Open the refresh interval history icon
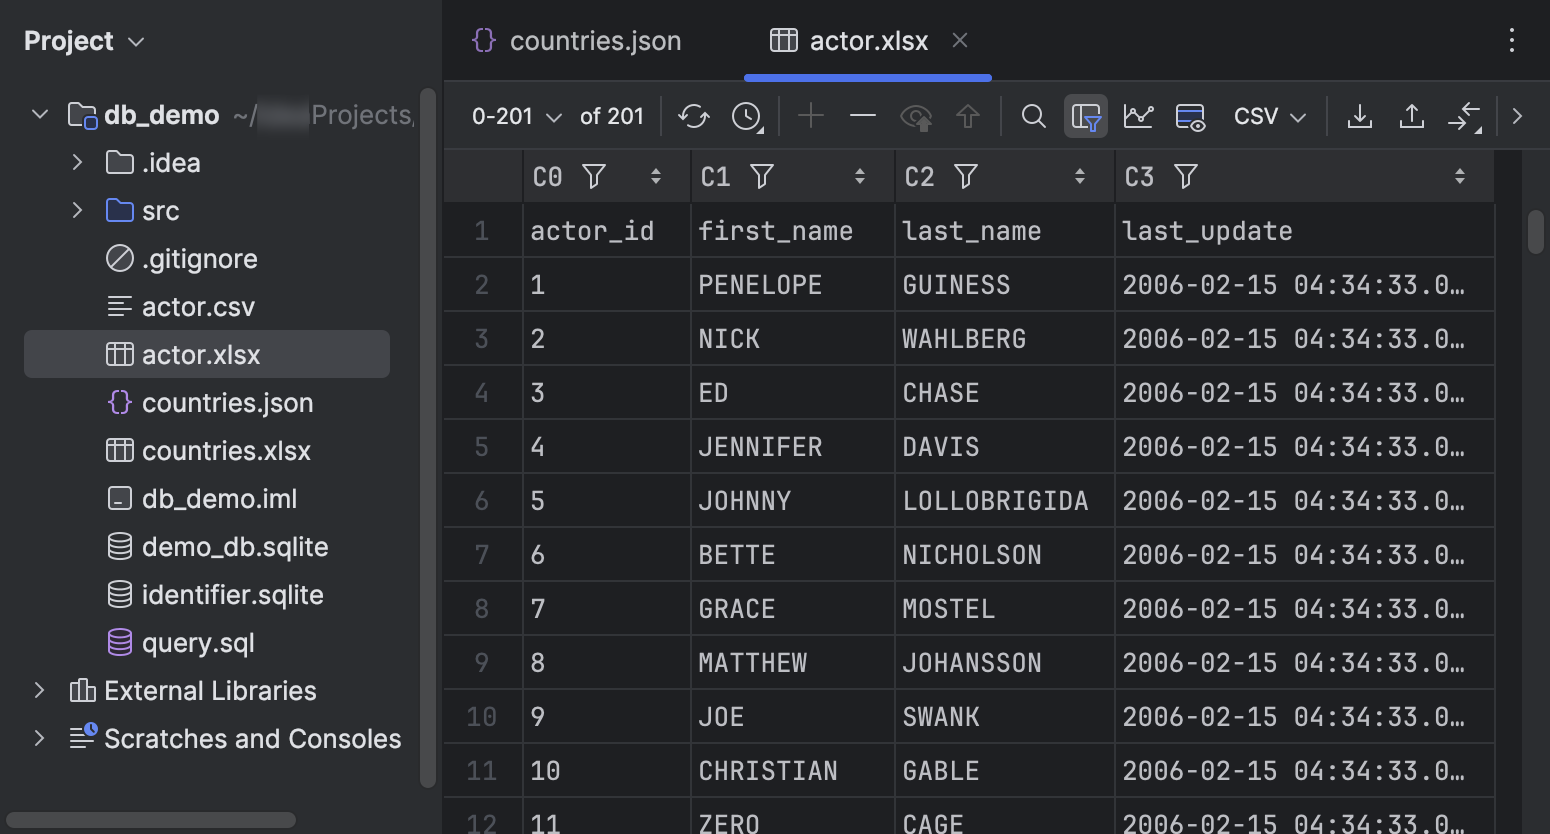 [x=746, y=116]
